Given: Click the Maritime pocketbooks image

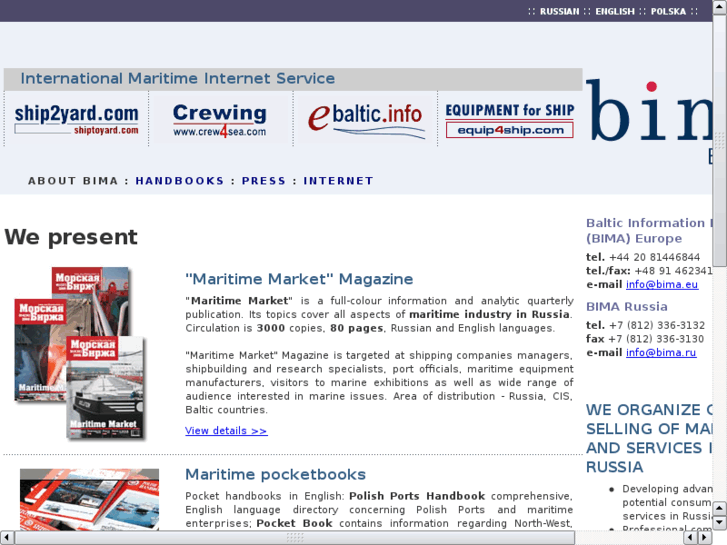Looking at the screenshot, I should click(89, 499).
